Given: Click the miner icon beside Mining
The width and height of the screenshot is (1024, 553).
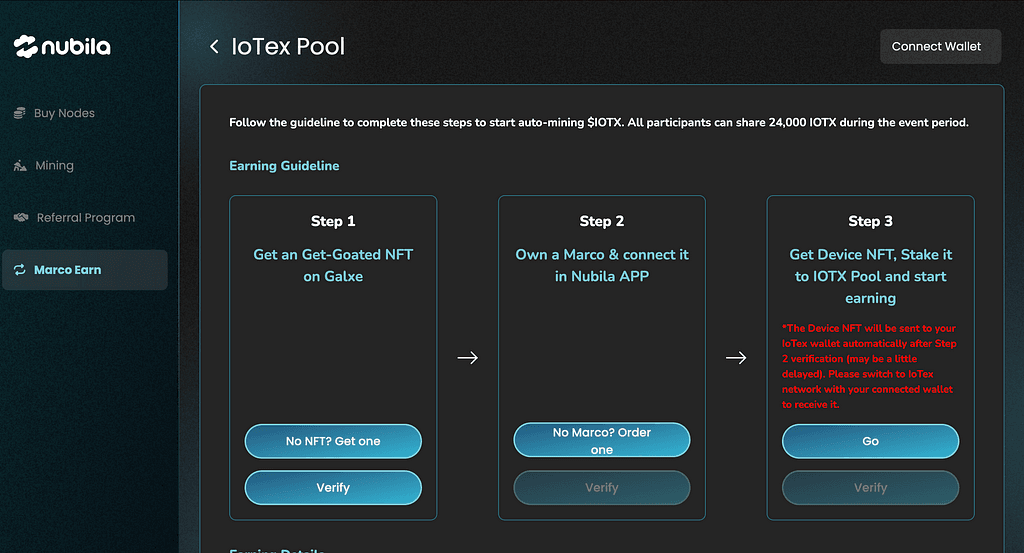Looking at the screenshot, I should [x=19, y=166].
